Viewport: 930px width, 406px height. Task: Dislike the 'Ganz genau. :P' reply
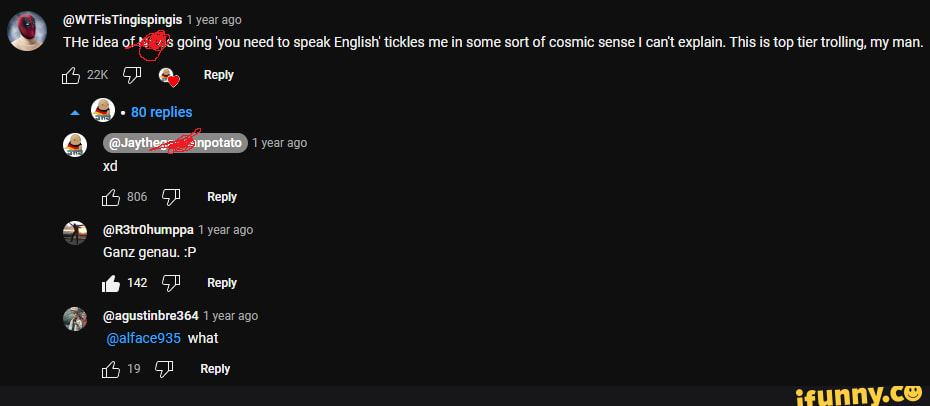(171, 283)
